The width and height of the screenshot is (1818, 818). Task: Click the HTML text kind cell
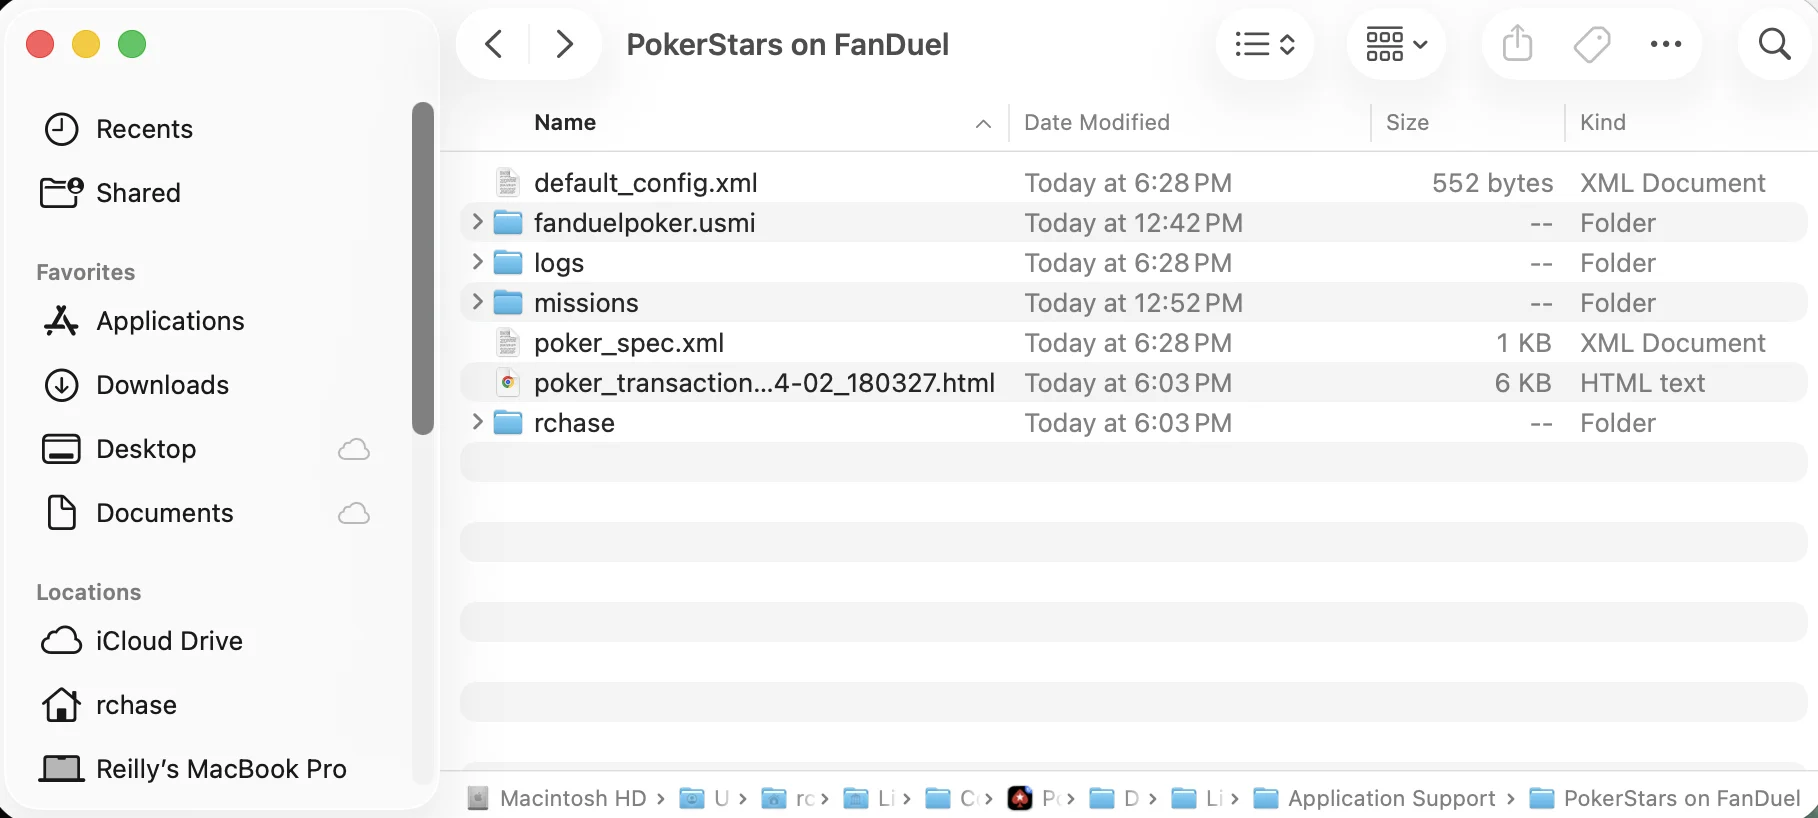(1642, 383)
